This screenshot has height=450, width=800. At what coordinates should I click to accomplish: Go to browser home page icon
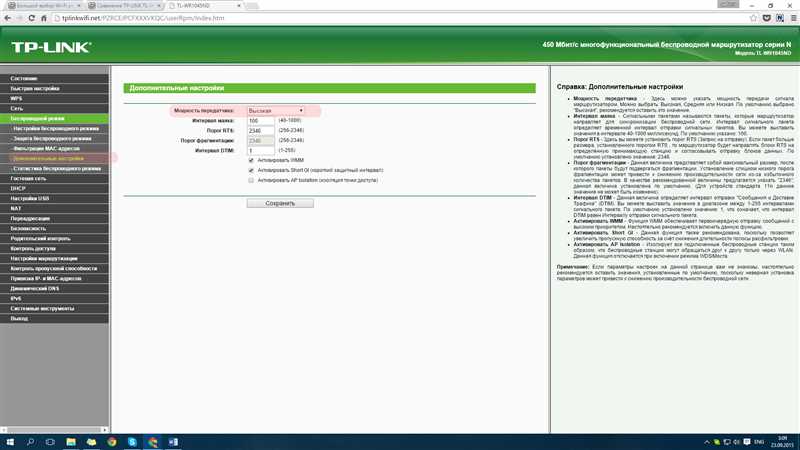coord(44,18)
